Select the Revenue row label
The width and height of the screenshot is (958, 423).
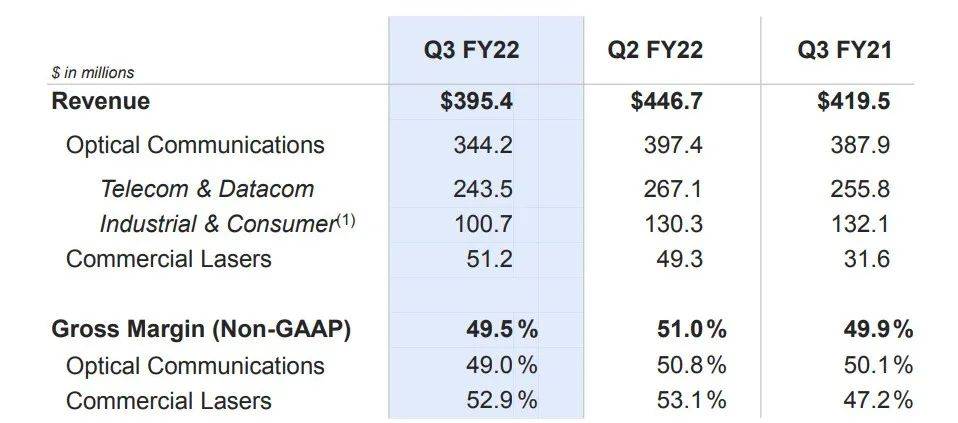pos(101,101)
